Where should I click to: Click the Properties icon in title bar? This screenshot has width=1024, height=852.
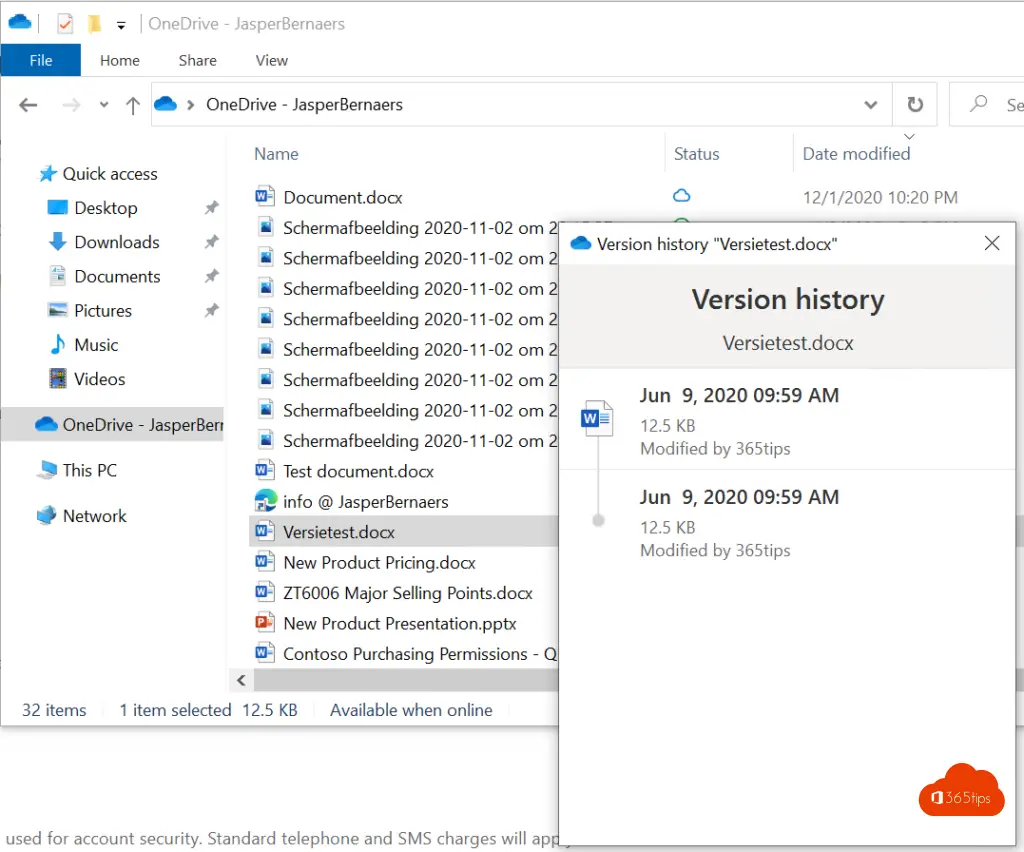click(x=66, y=24)
